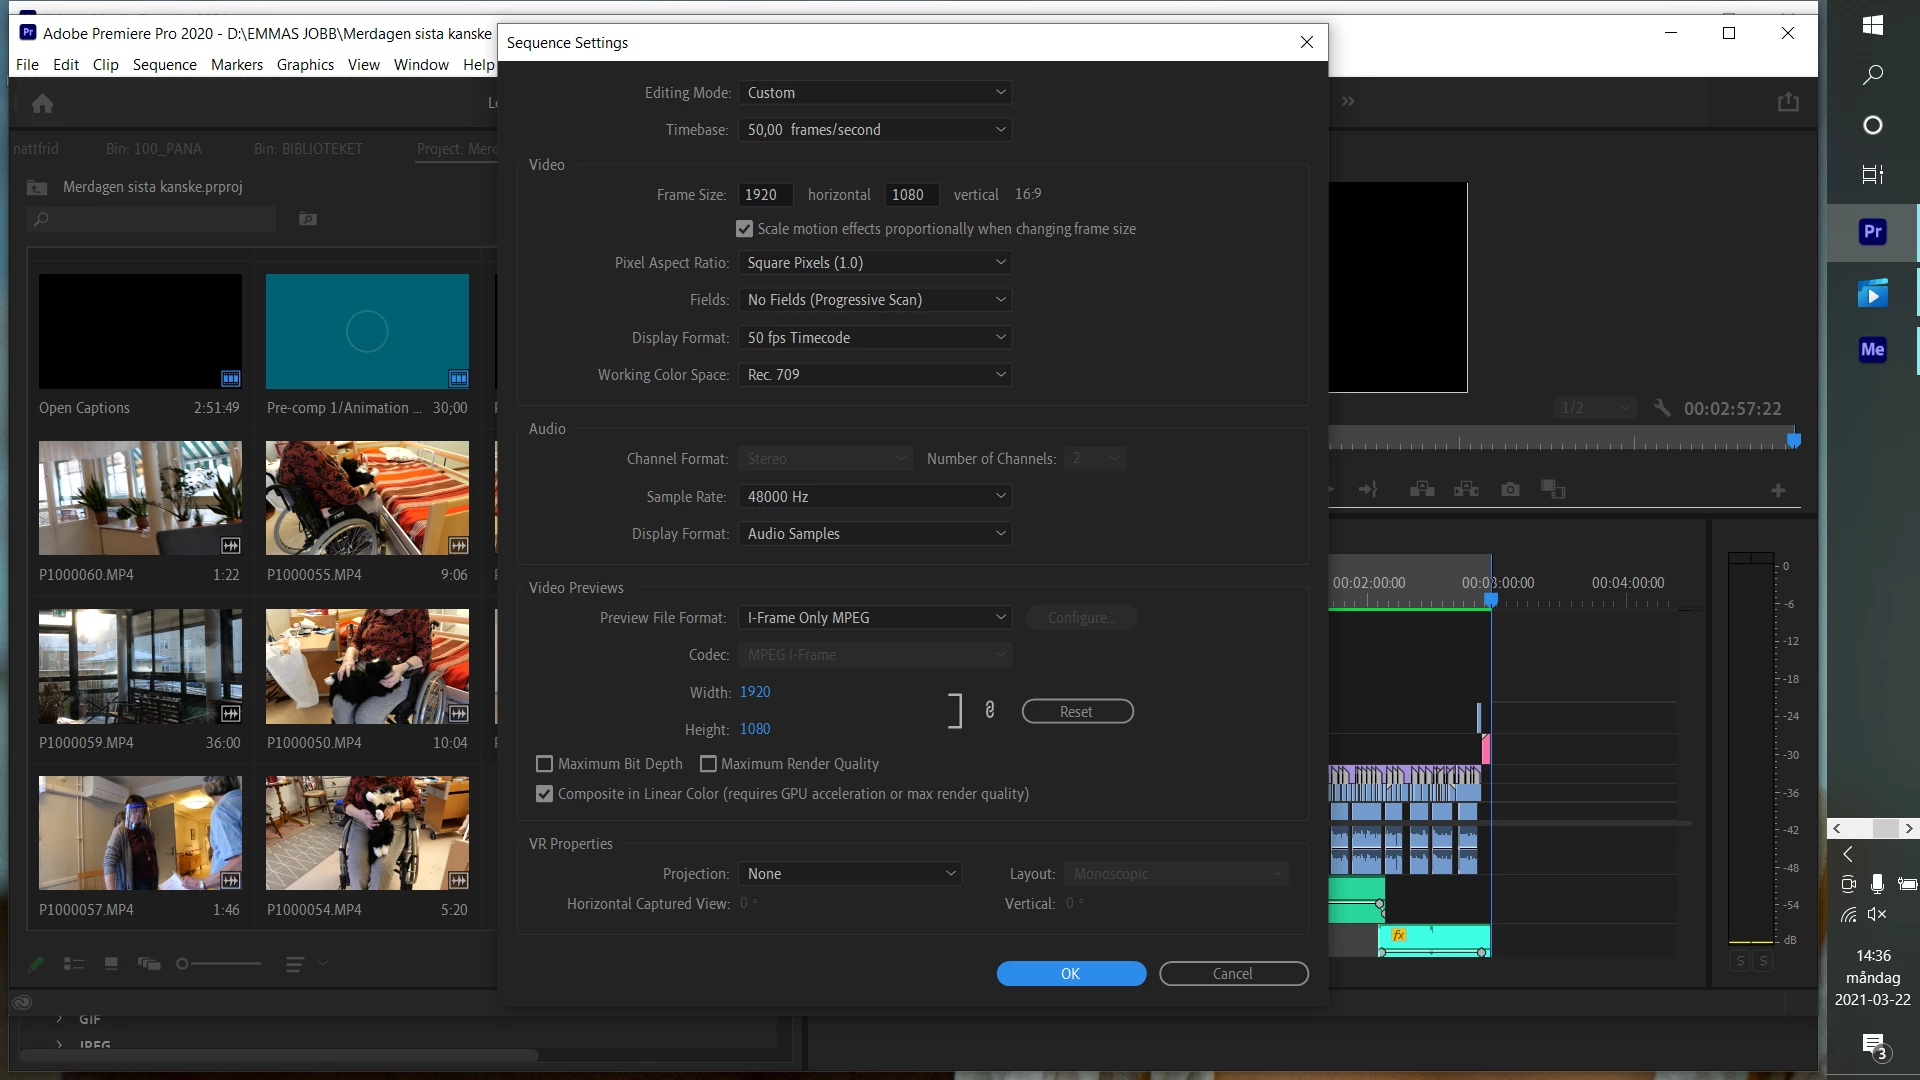
Task: Open the Sequence menu
Action: tap(164, 65)
